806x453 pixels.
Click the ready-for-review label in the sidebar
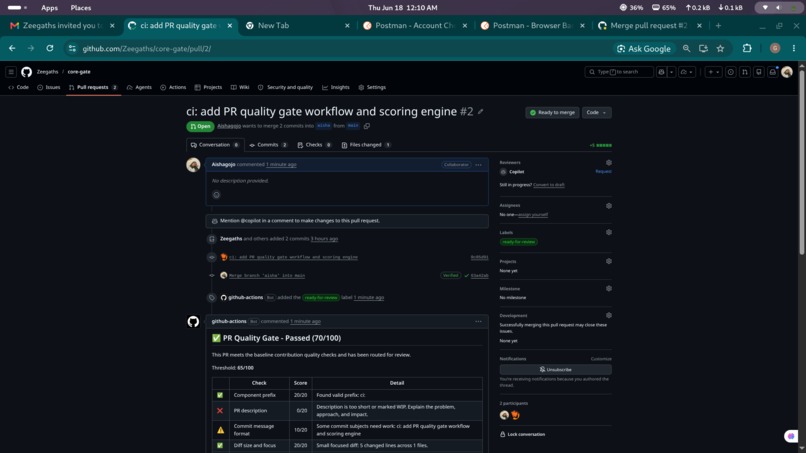pos(518,242)
